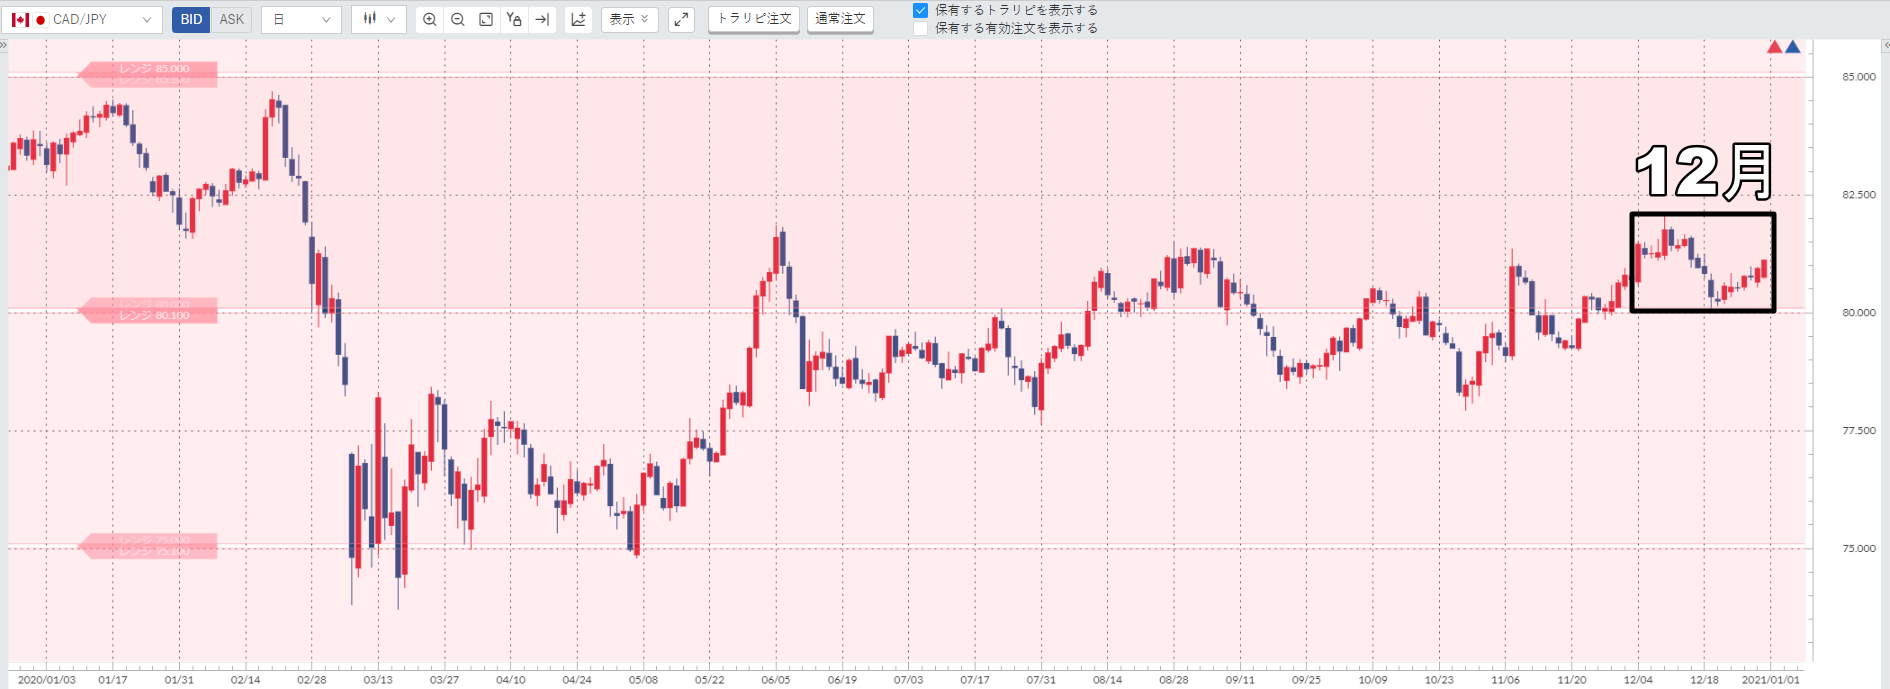
Task: Open the candlestick chart type dropdown
Action: click(x=379, y=19)
